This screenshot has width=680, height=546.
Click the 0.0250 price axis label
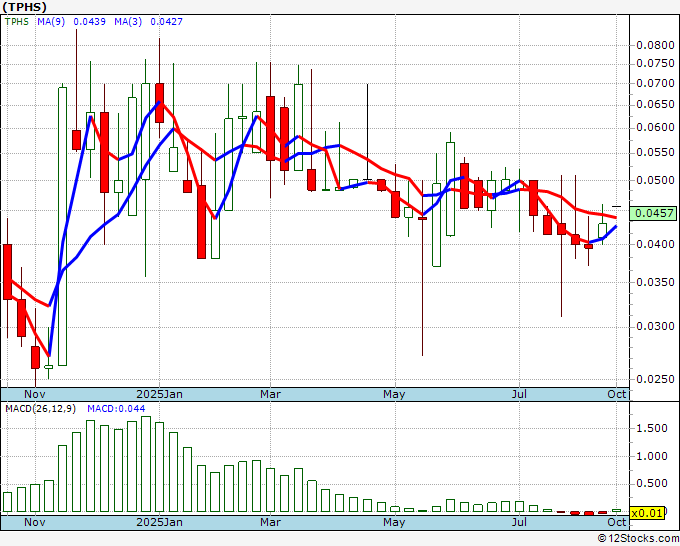click(654, 378)
